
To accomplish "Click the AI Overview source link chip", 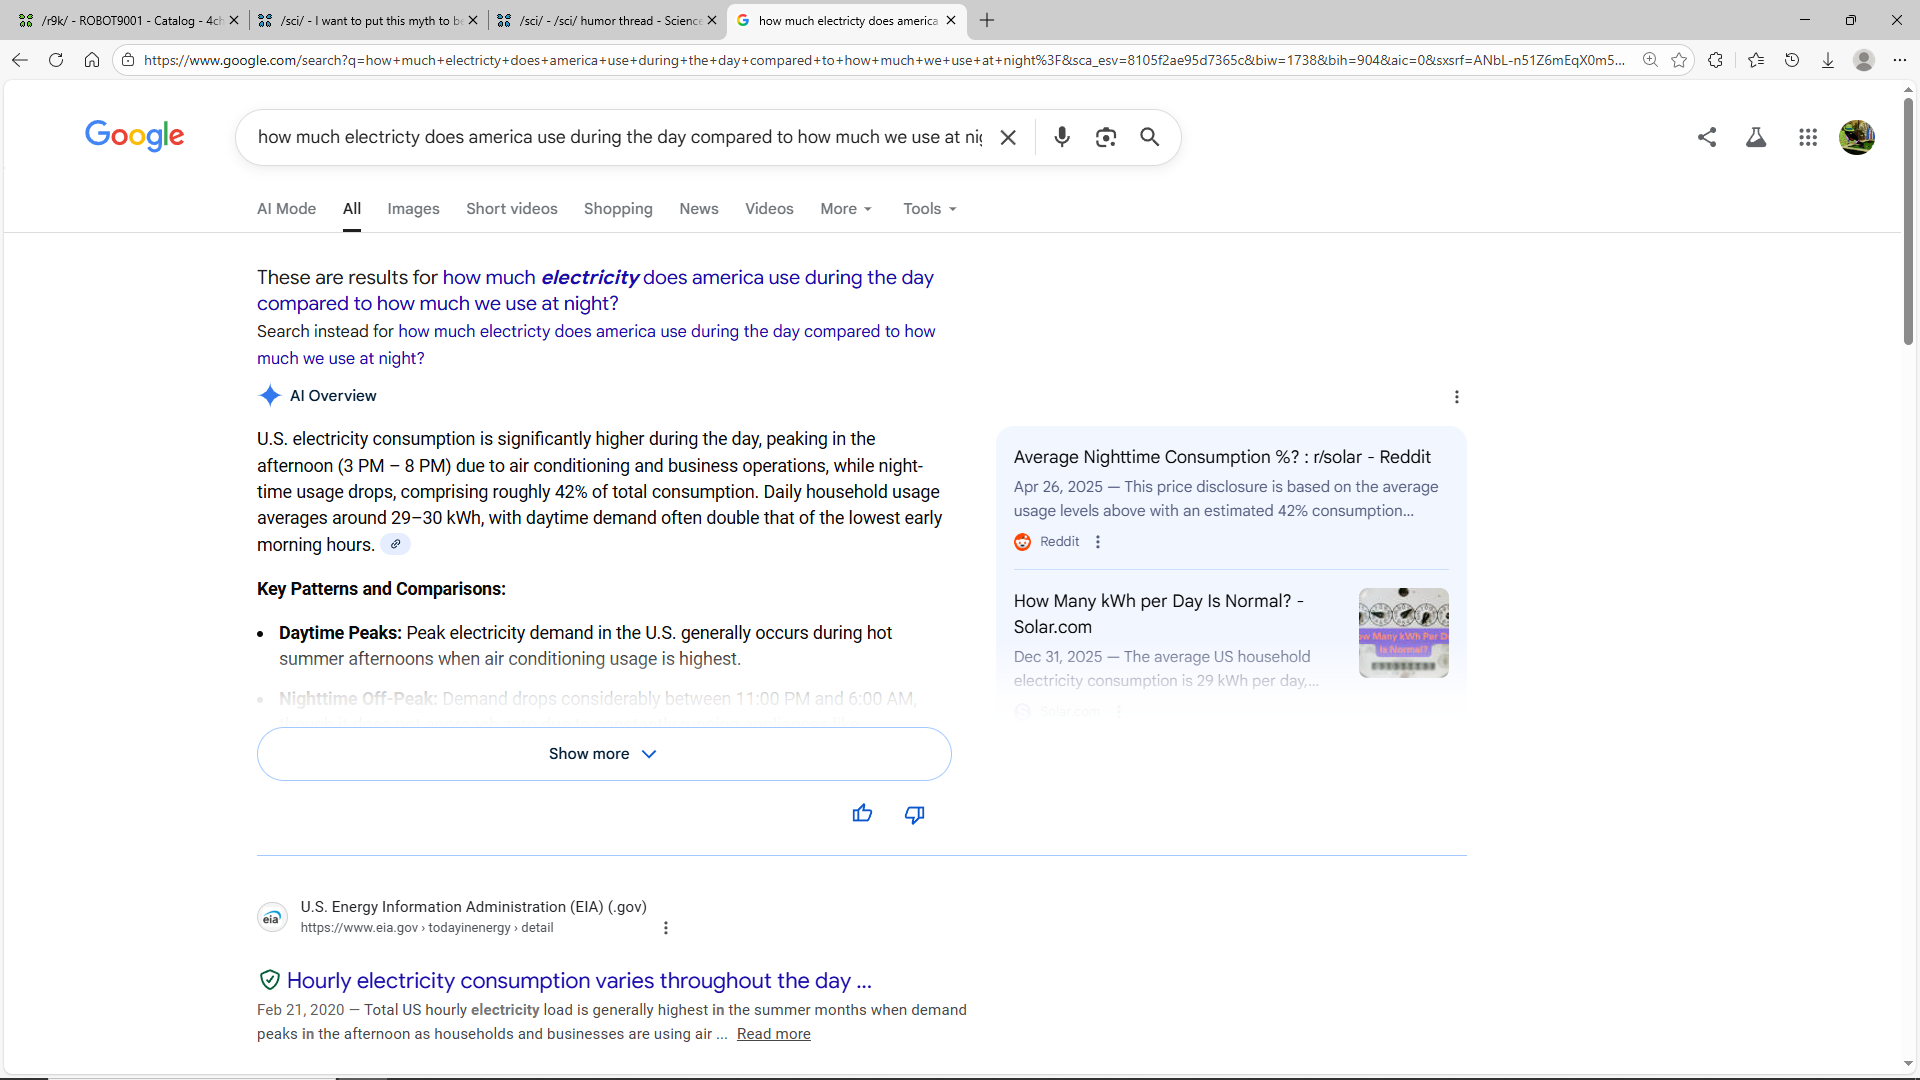I will 396,545.
